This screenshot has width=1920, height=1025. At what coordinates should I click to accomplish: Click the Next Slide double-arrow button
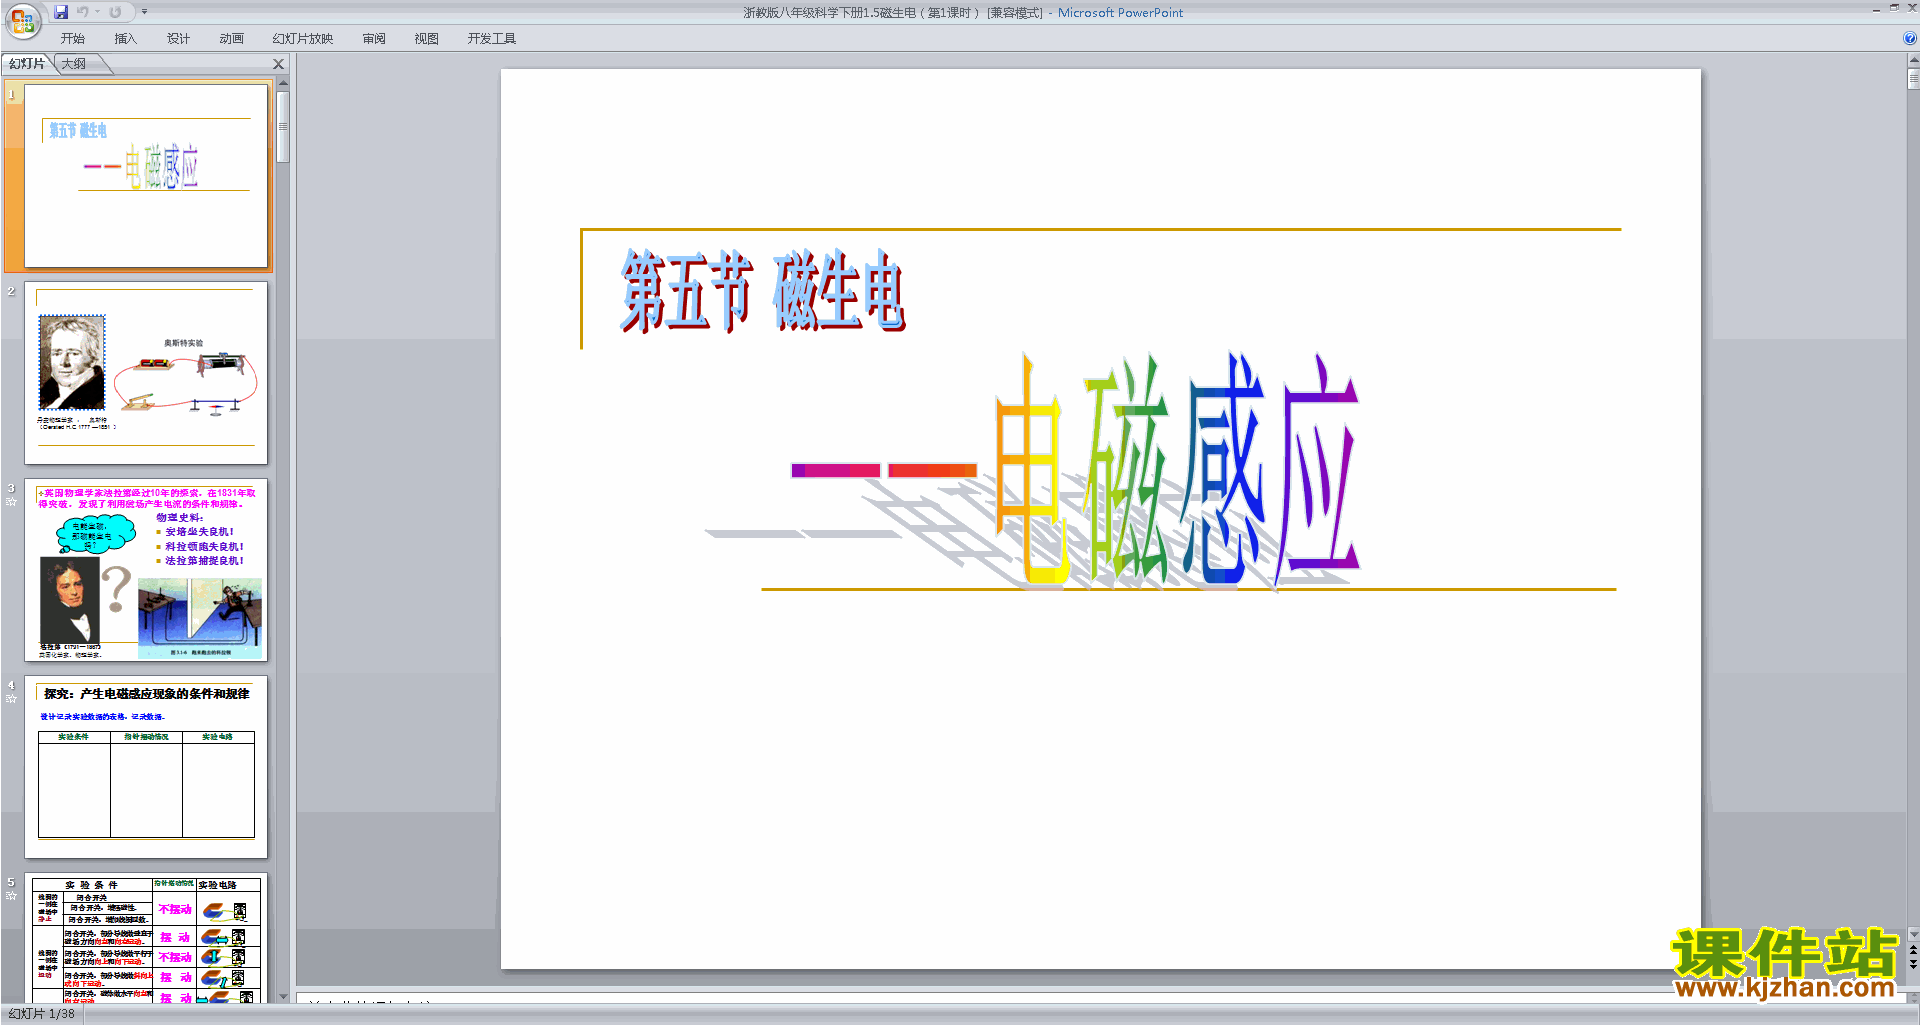point(1913,965)
